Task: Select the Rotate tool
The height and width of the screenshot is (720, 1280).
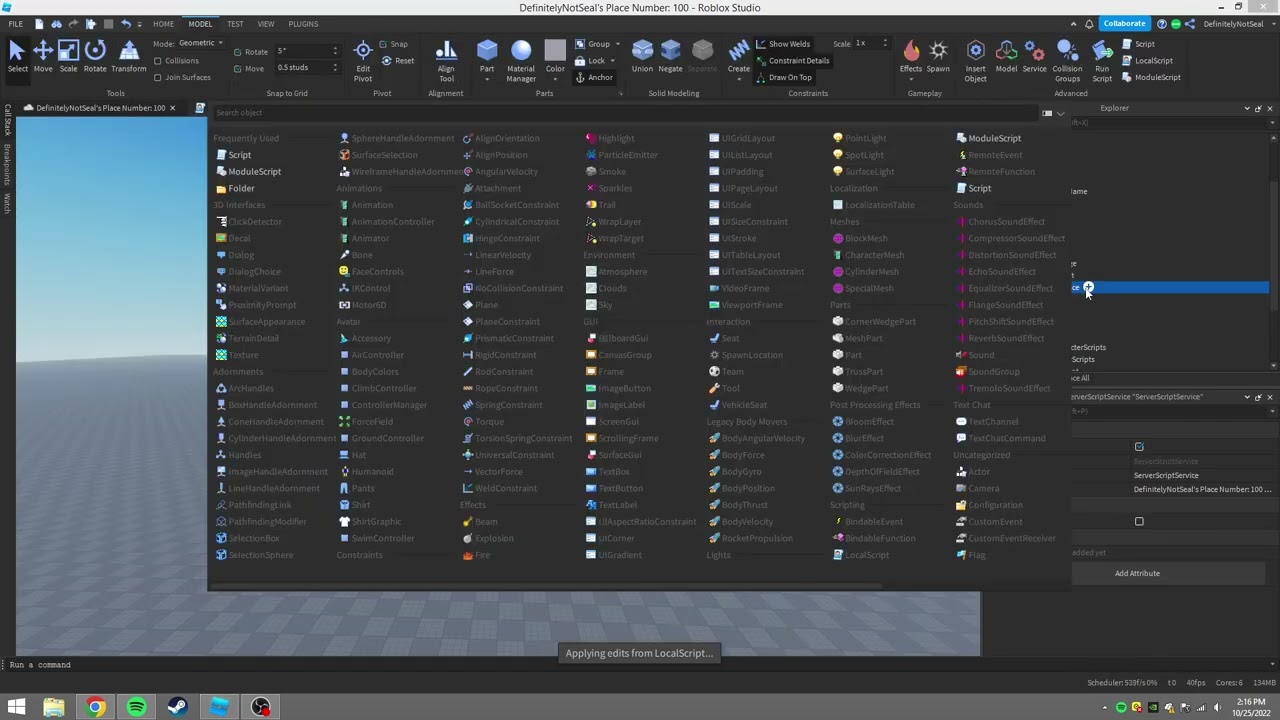Action: click(x=95, y=56)
